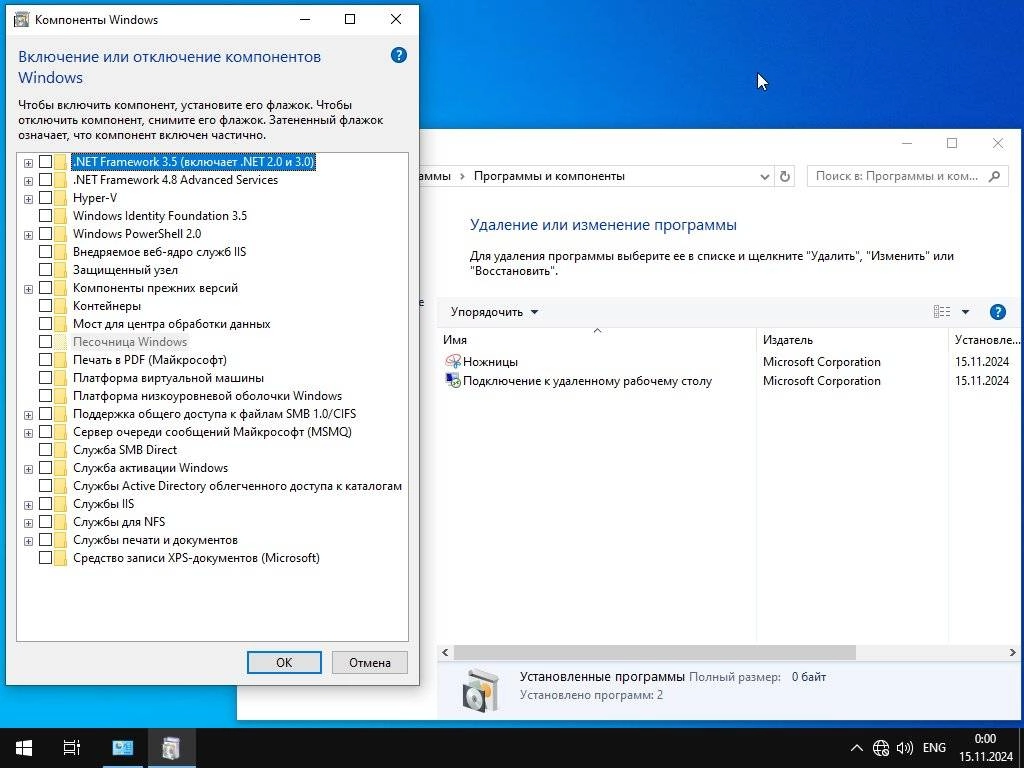This screenshot has height=768, width=1024.
Task: Select Мост для центра обработки данных
Action: (172, 324)
